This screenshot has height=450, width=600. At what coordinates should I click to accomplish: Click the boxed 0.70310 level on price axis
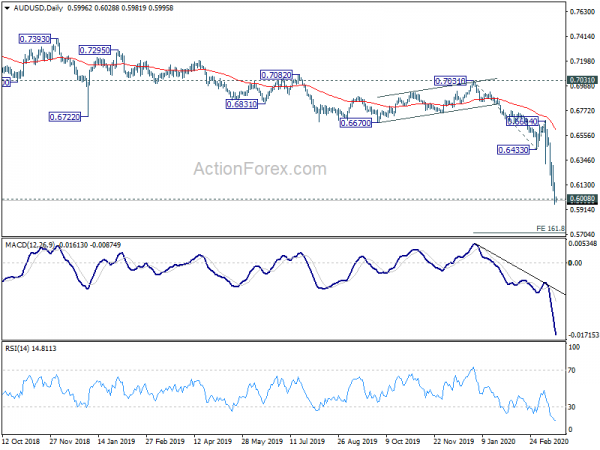point(582,79)
